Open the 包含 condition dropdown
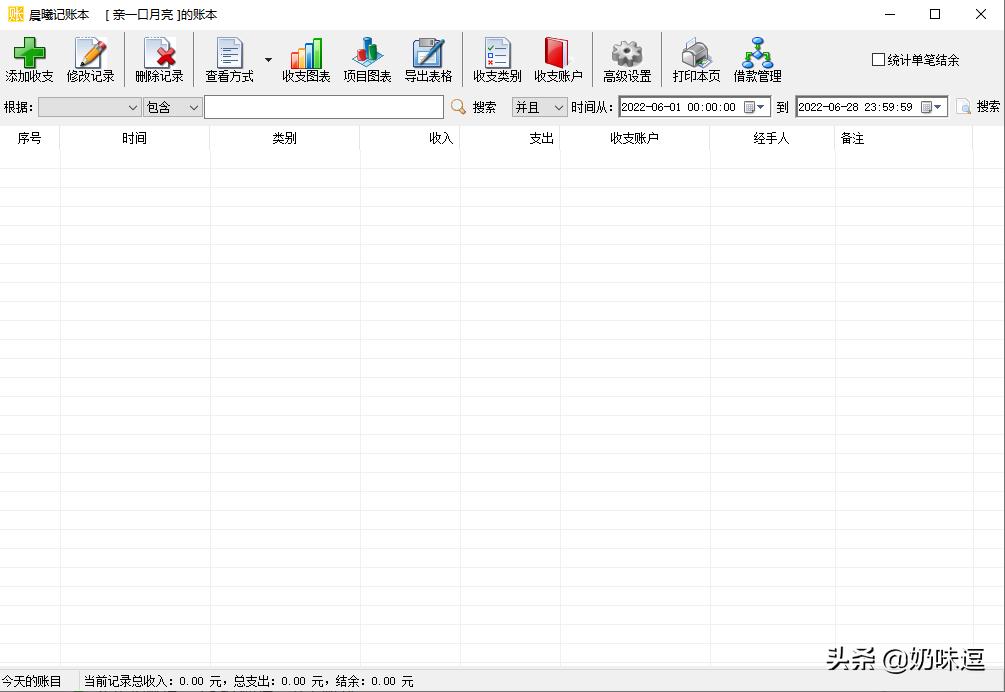Image resolution: width=1005 pixels, height=692 pixels. [172, 107]
